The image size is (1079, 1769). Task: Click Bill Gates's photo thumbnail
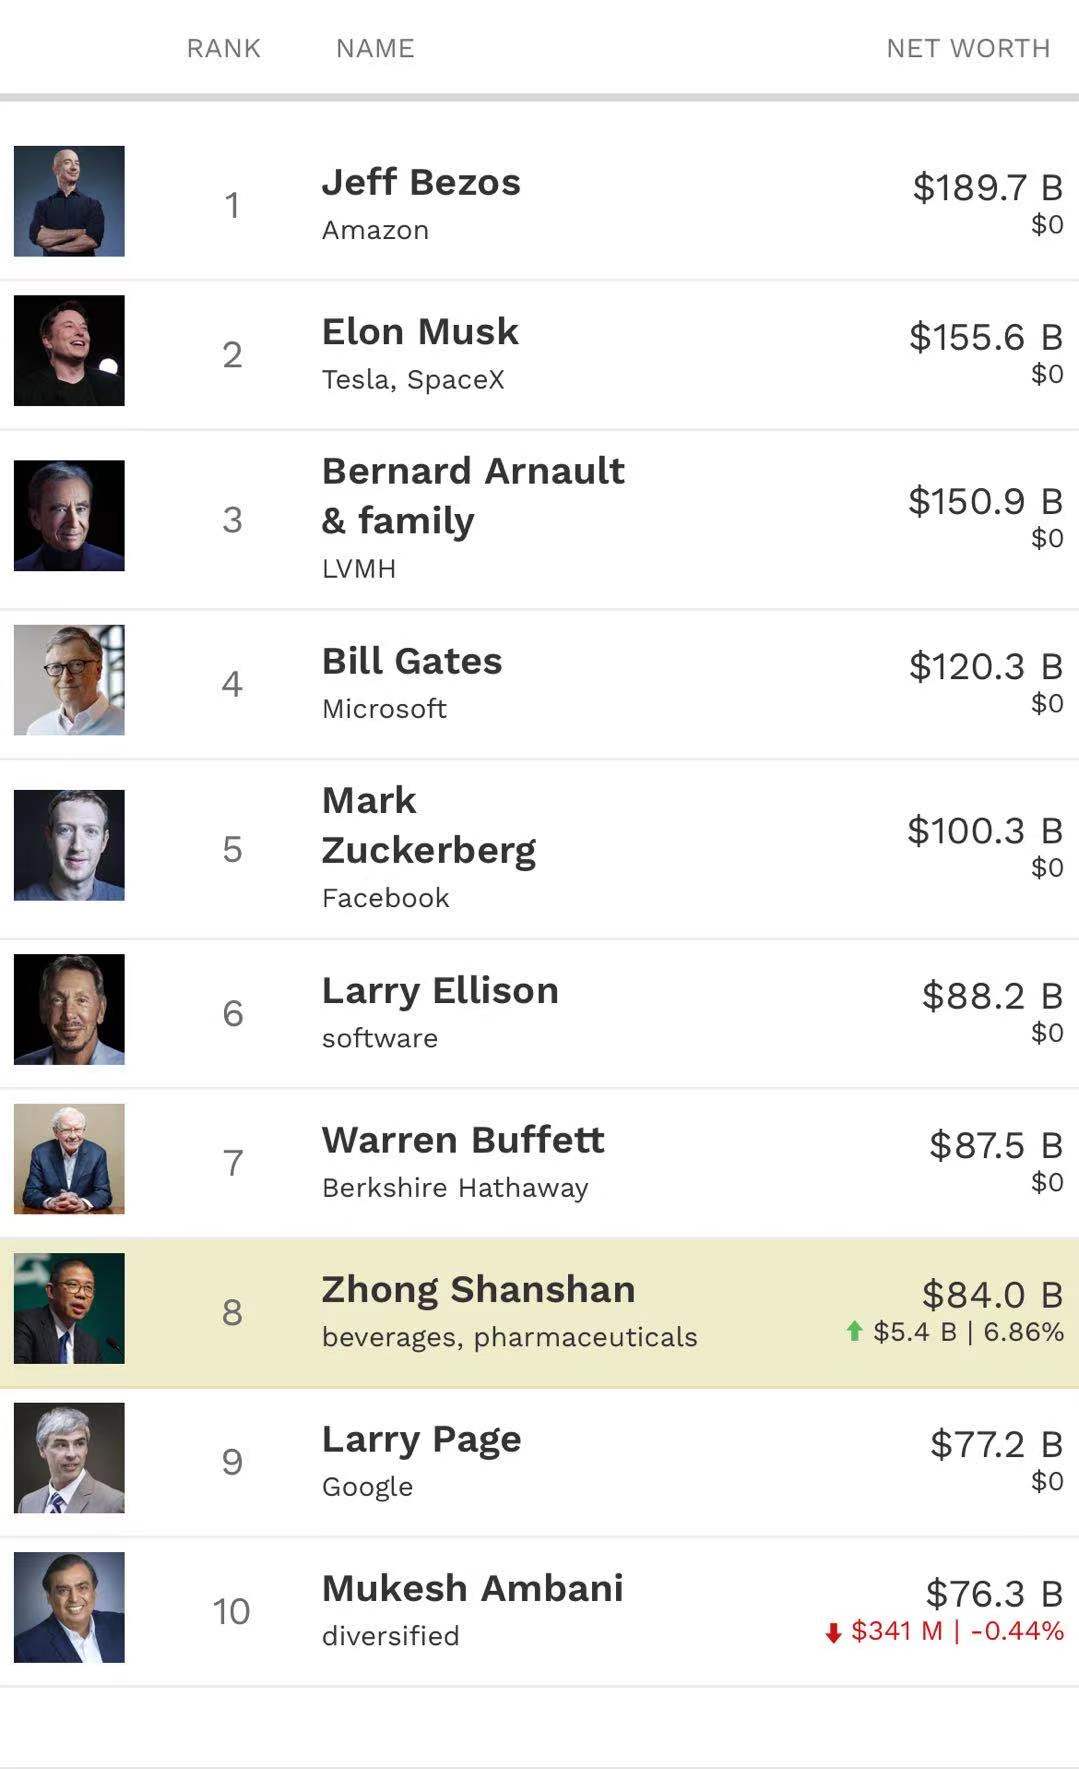(69, 680)
